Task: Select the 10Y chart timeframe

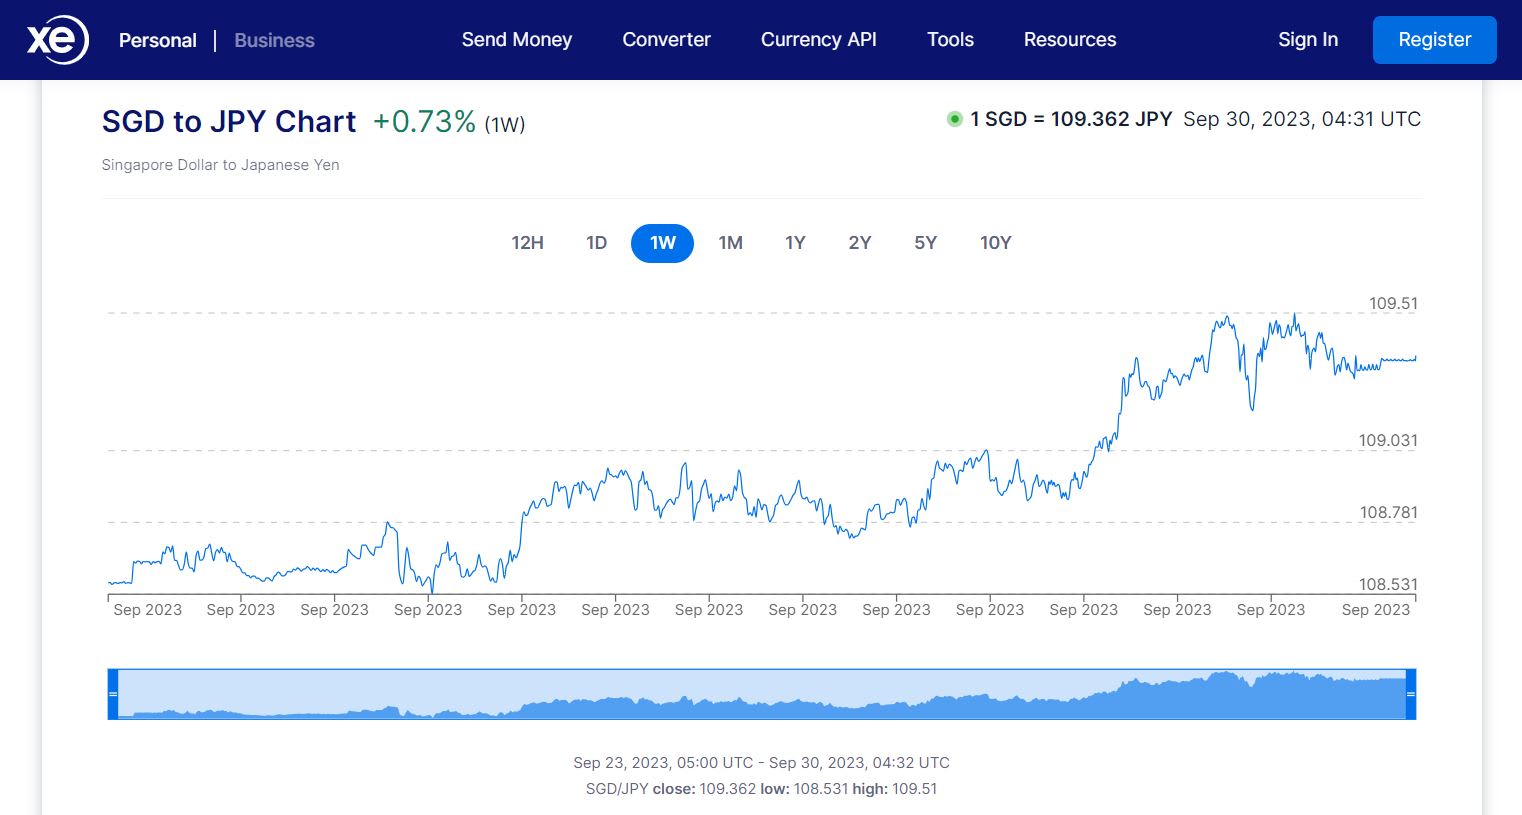Action: pos(995,242)
